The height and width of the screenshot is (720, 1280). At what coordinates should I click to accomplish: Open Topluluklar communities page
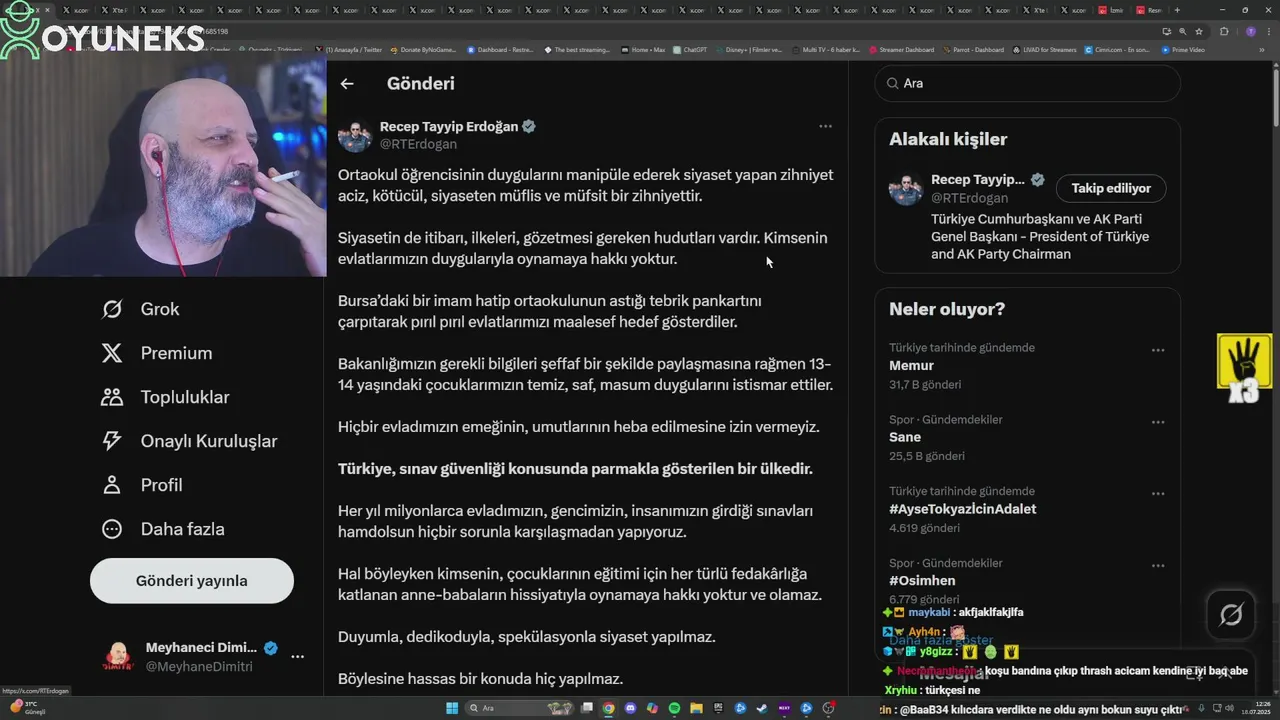click(x=164, y=397)
